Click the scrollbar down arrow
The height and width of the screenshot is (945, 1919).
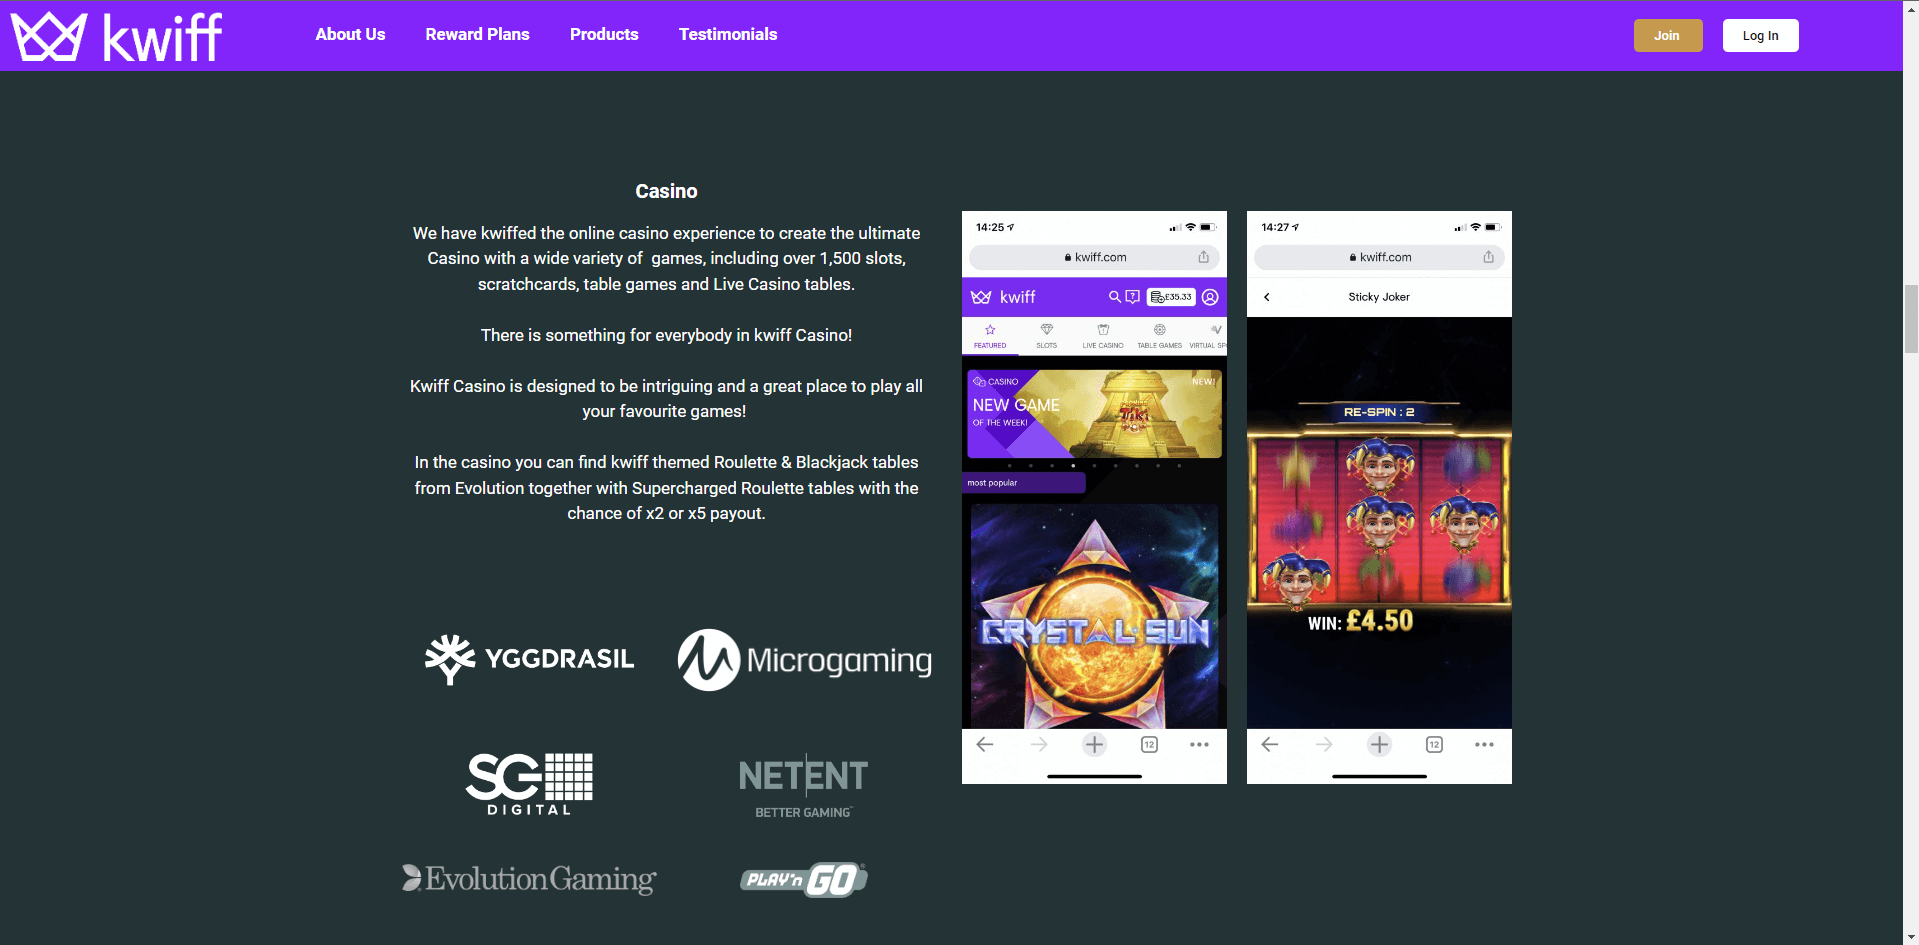click(1911, 937)
